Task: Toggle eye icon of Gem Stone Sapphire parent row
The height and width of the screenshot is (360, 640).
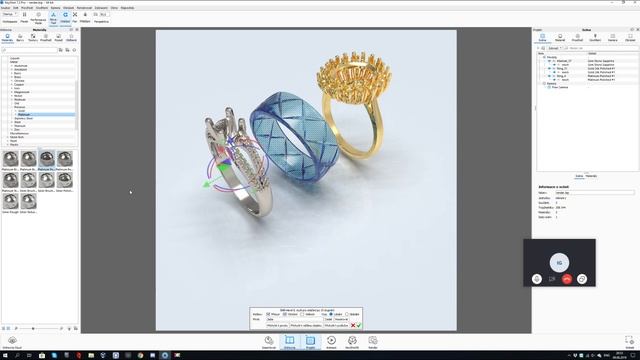Action: tap(549, 61)
